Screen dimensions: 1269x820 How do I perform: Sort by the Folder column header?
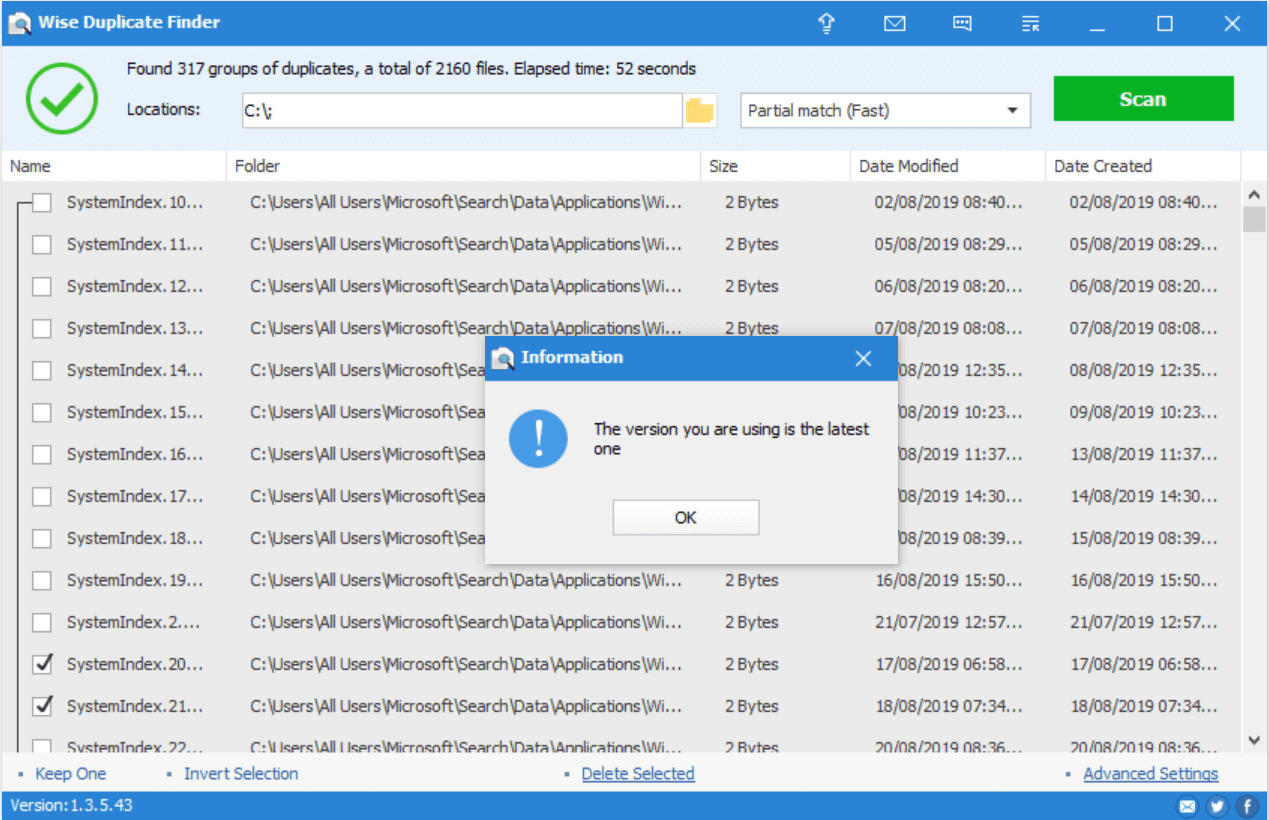465,166
